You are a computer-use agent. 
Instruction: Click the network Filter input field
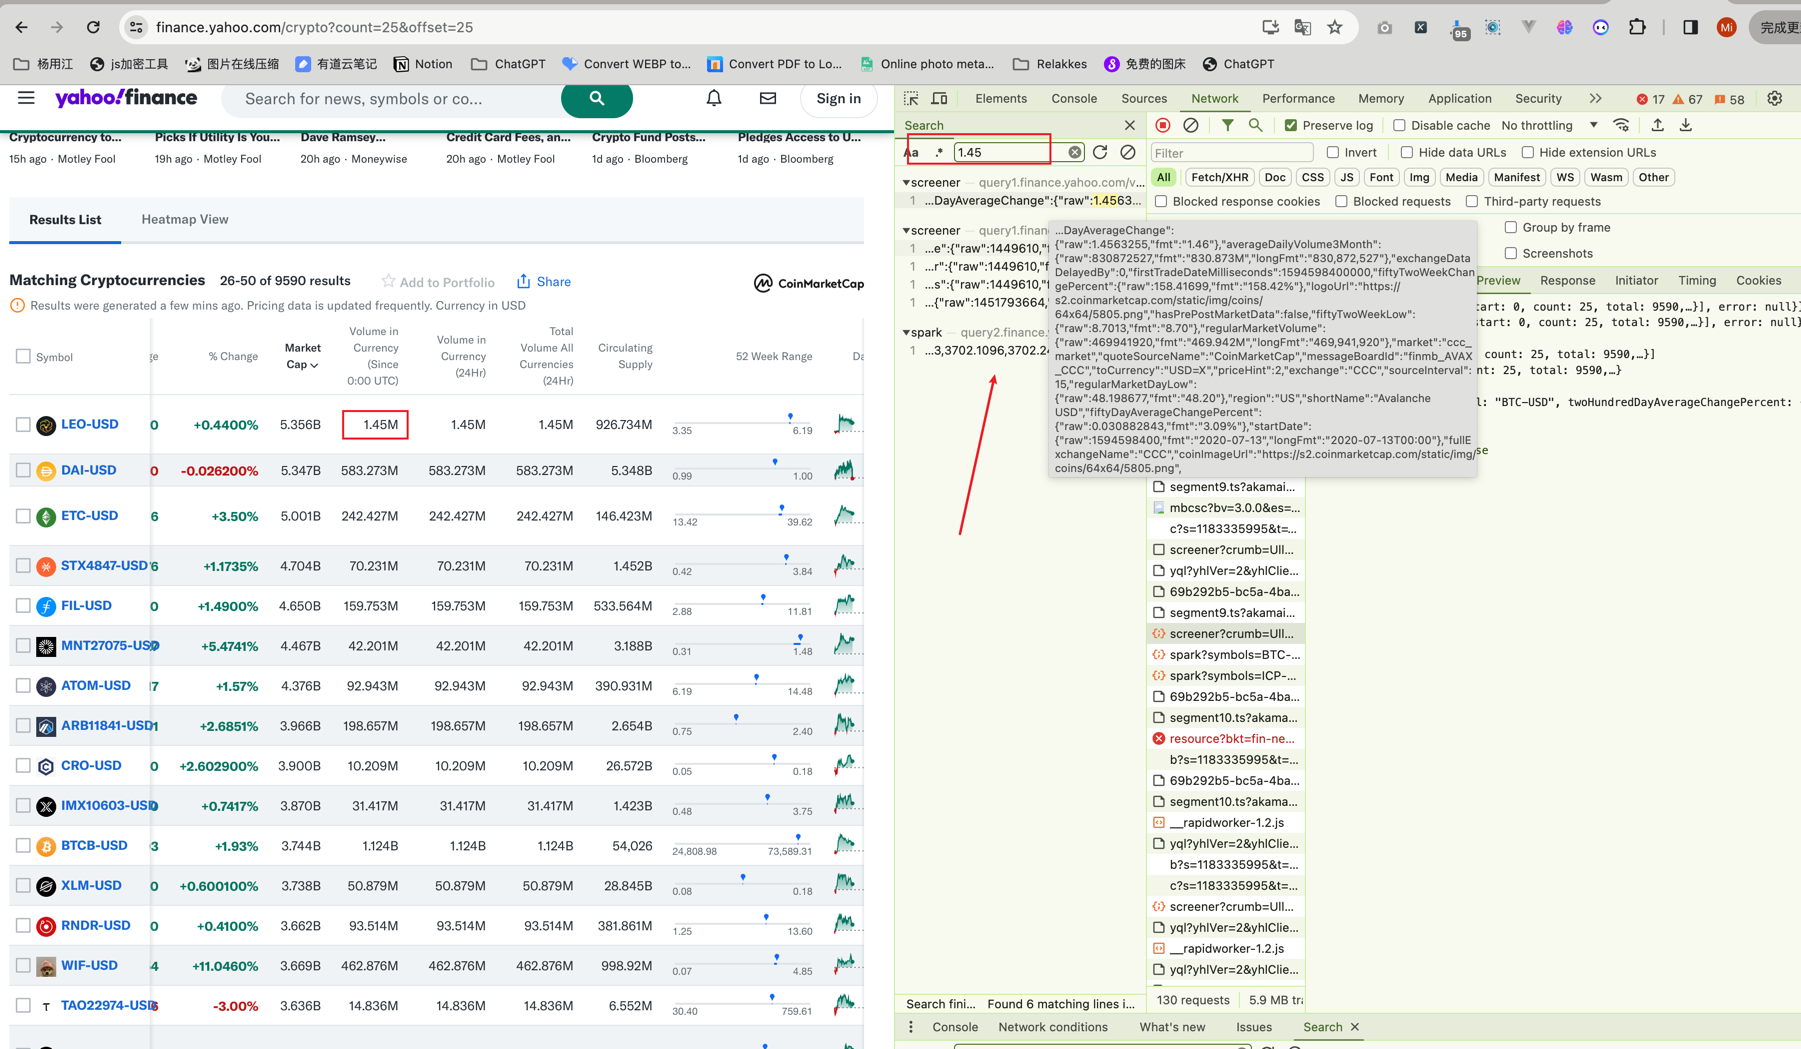click(x=1232, y=152)
